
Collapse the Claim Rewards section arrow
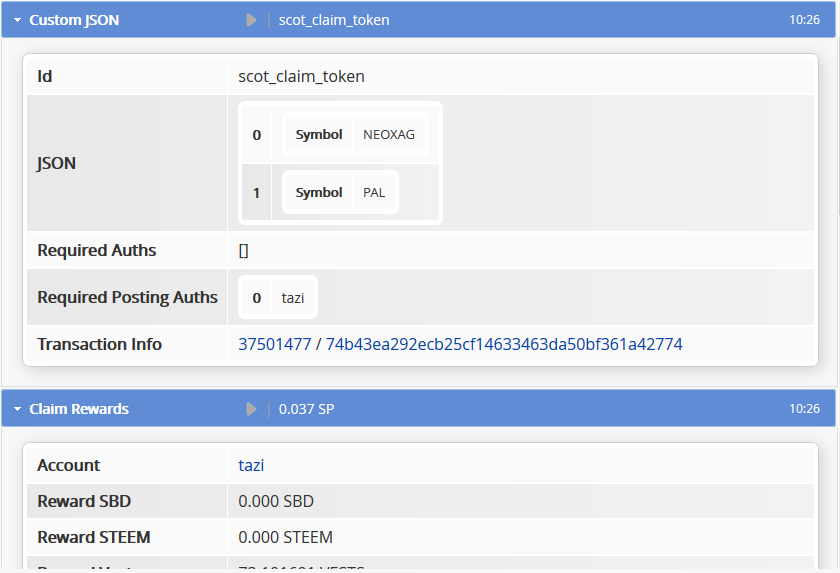click(x=17, y=409)
